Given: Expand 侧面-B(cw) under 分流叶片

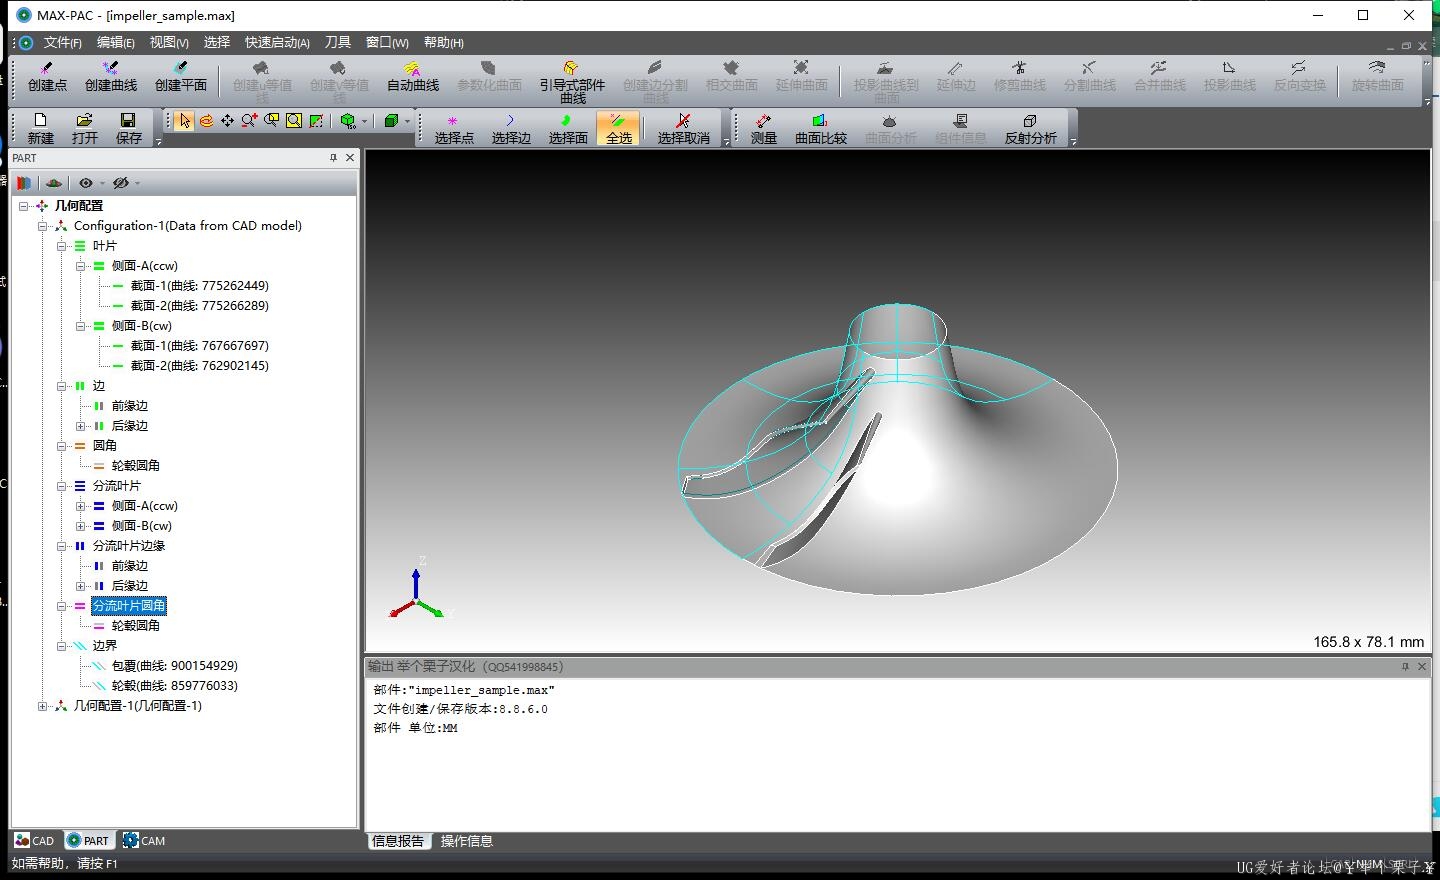Looking at the screenshot, I should coord(81,526).
